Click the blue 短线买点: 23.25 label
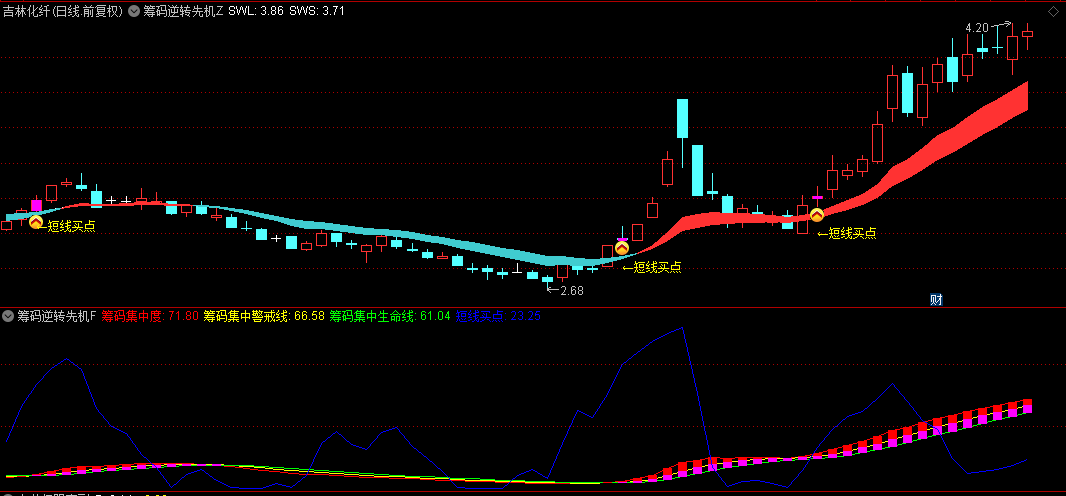Screen dimensions: 1066x496 click(498, 316)
